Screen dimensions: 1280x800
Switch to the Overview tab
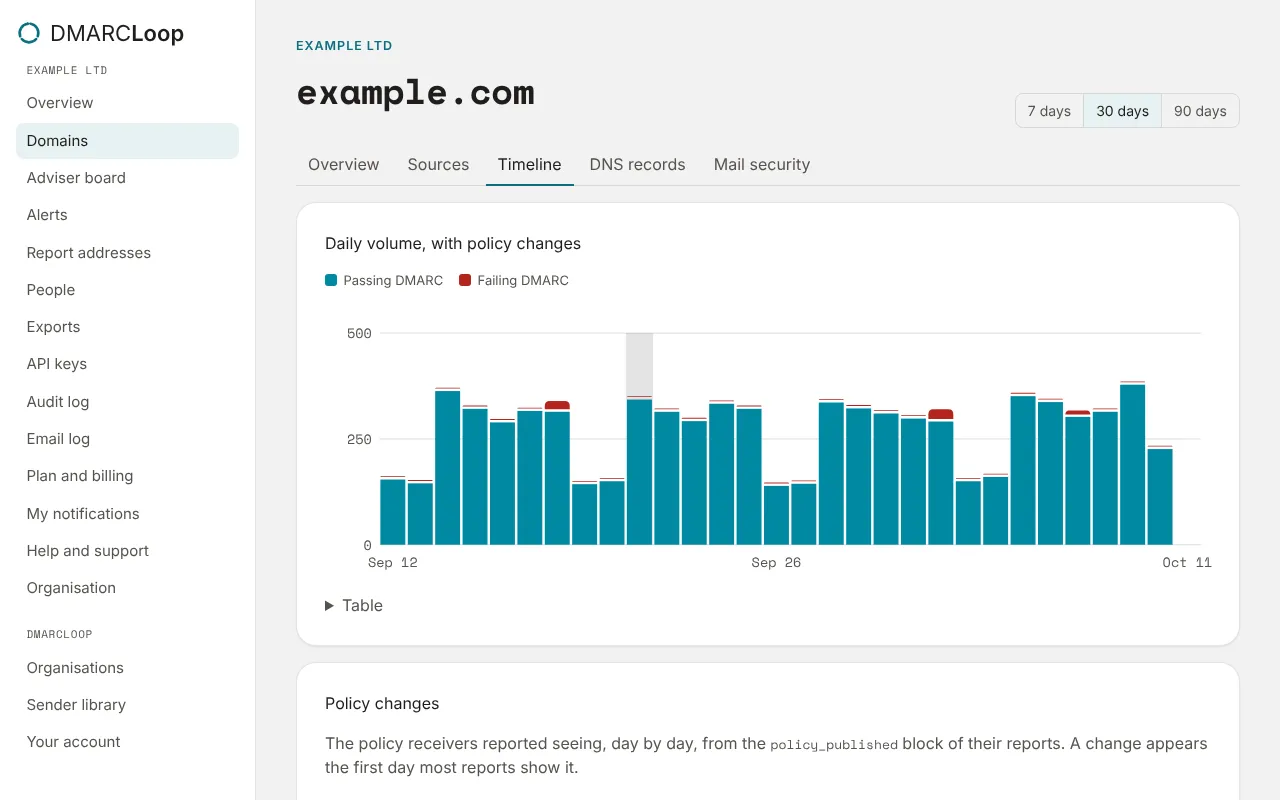click(343, 165)
